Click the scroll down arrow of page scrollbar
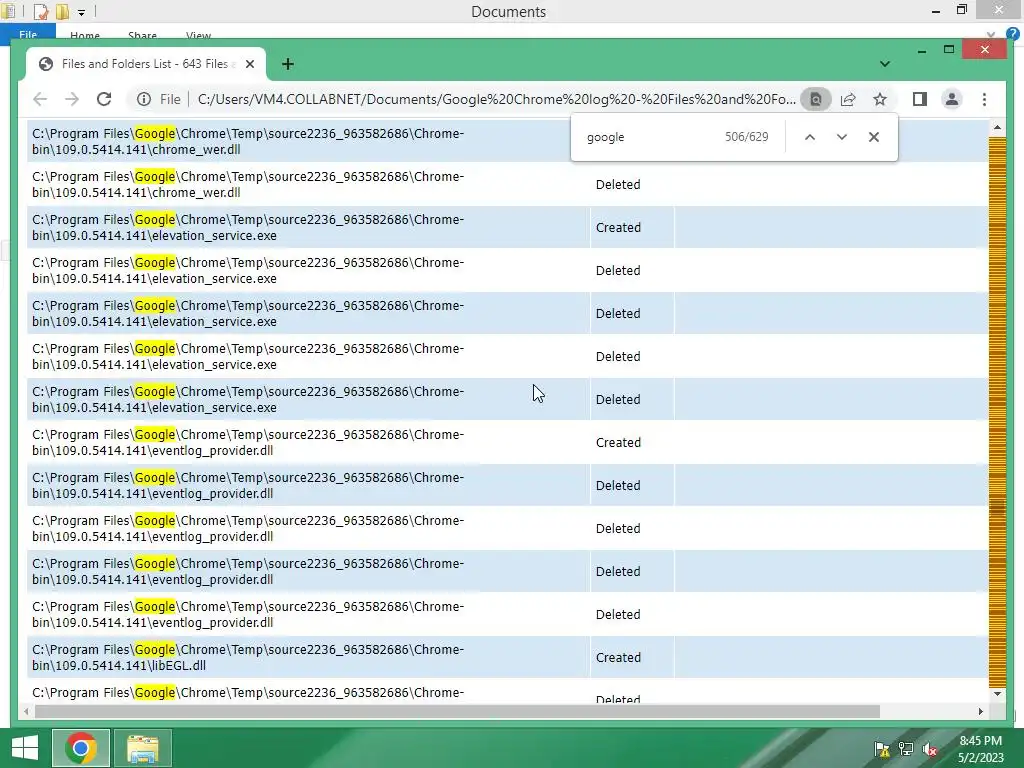Viewport: 1024px width, 768px height. click(x=997, y=694)
